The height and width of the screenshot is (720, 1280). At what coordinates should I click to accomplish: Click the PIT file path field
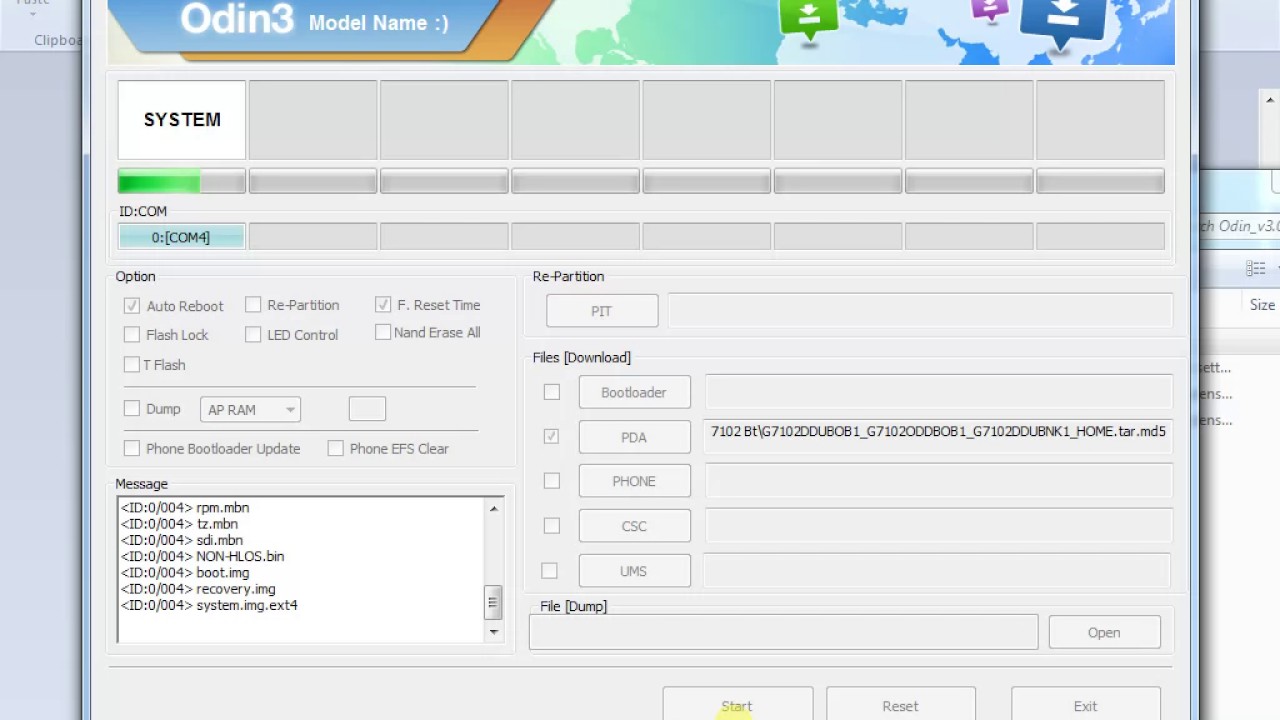point(920,310)
